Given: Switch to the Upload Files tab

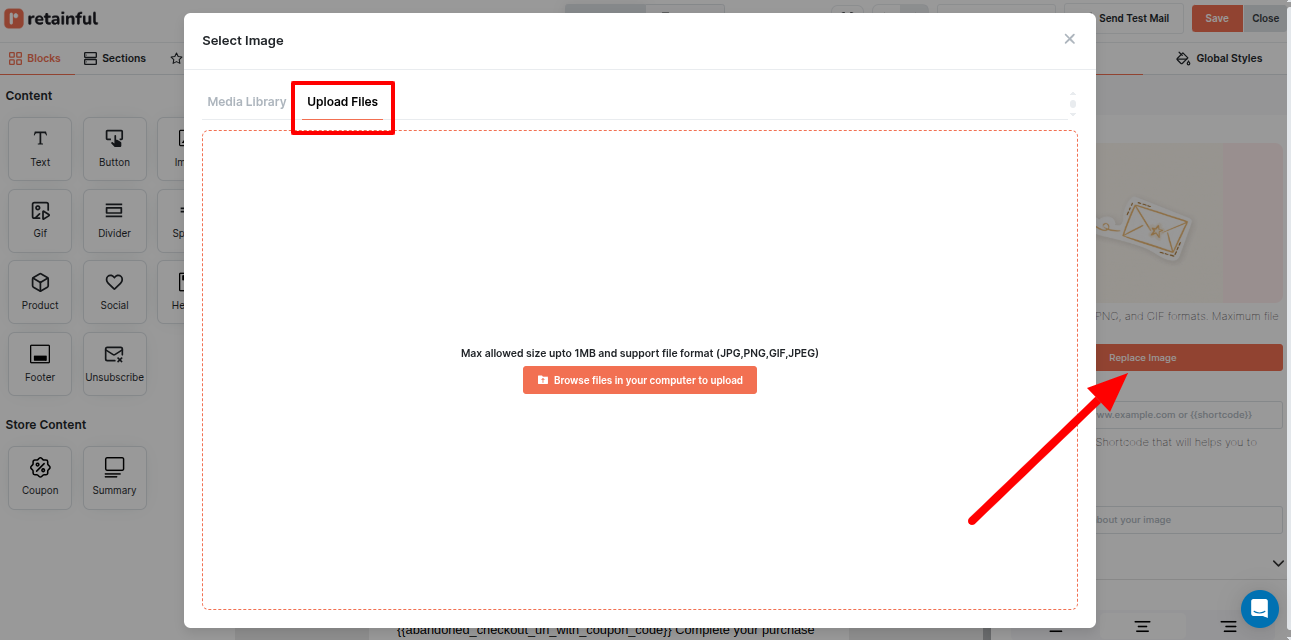Looking at the screenshot, I should click(342, 101).
